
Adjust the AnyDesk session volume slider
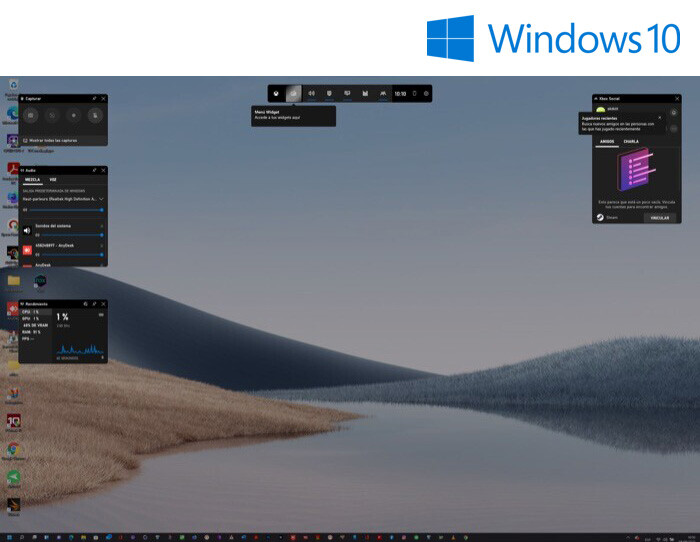tap(71, 254)
